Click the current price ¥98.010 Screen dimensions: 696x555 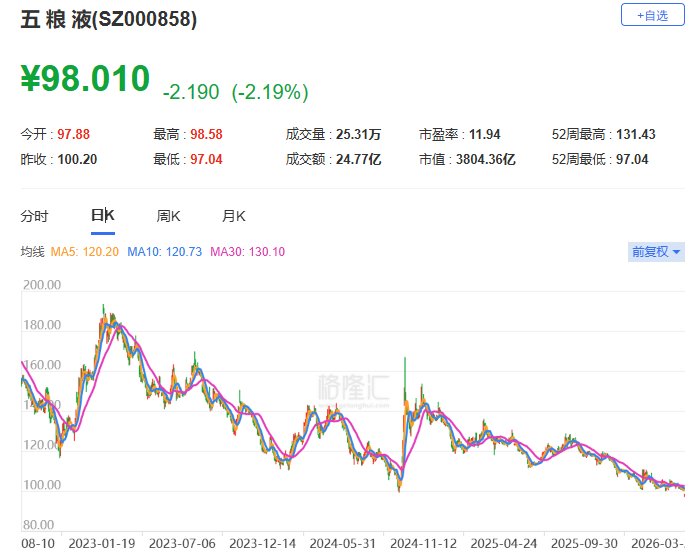coord(86,78)
